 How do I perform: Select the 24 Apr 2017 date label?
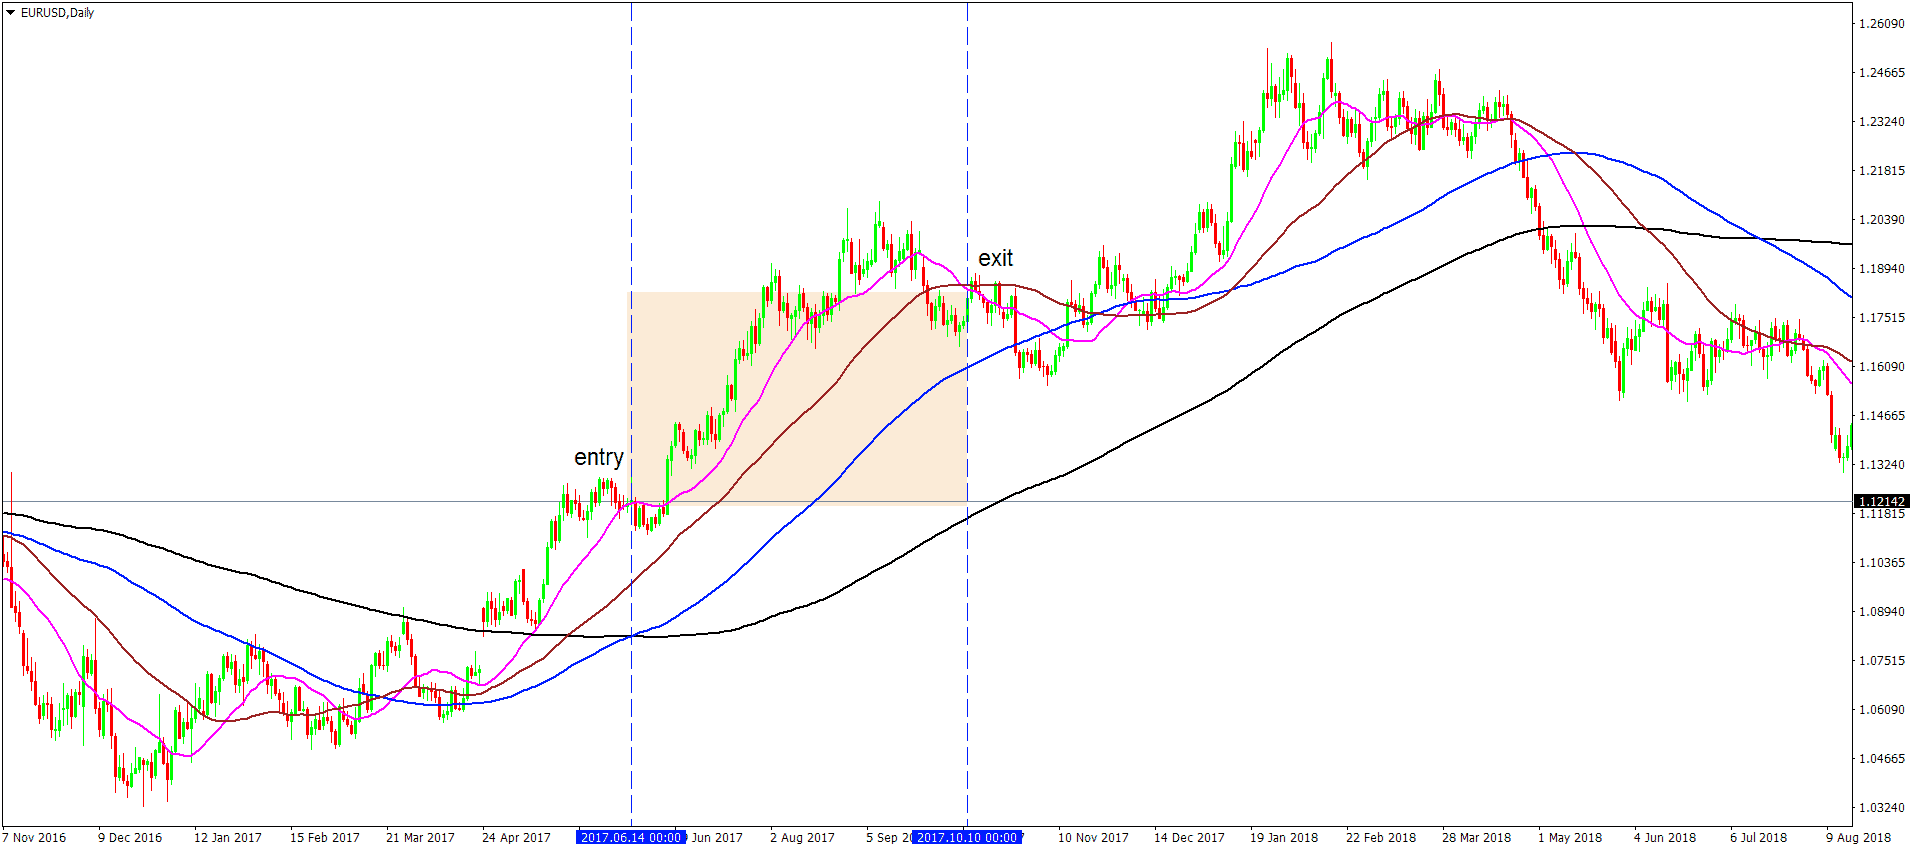click(516, 837)
